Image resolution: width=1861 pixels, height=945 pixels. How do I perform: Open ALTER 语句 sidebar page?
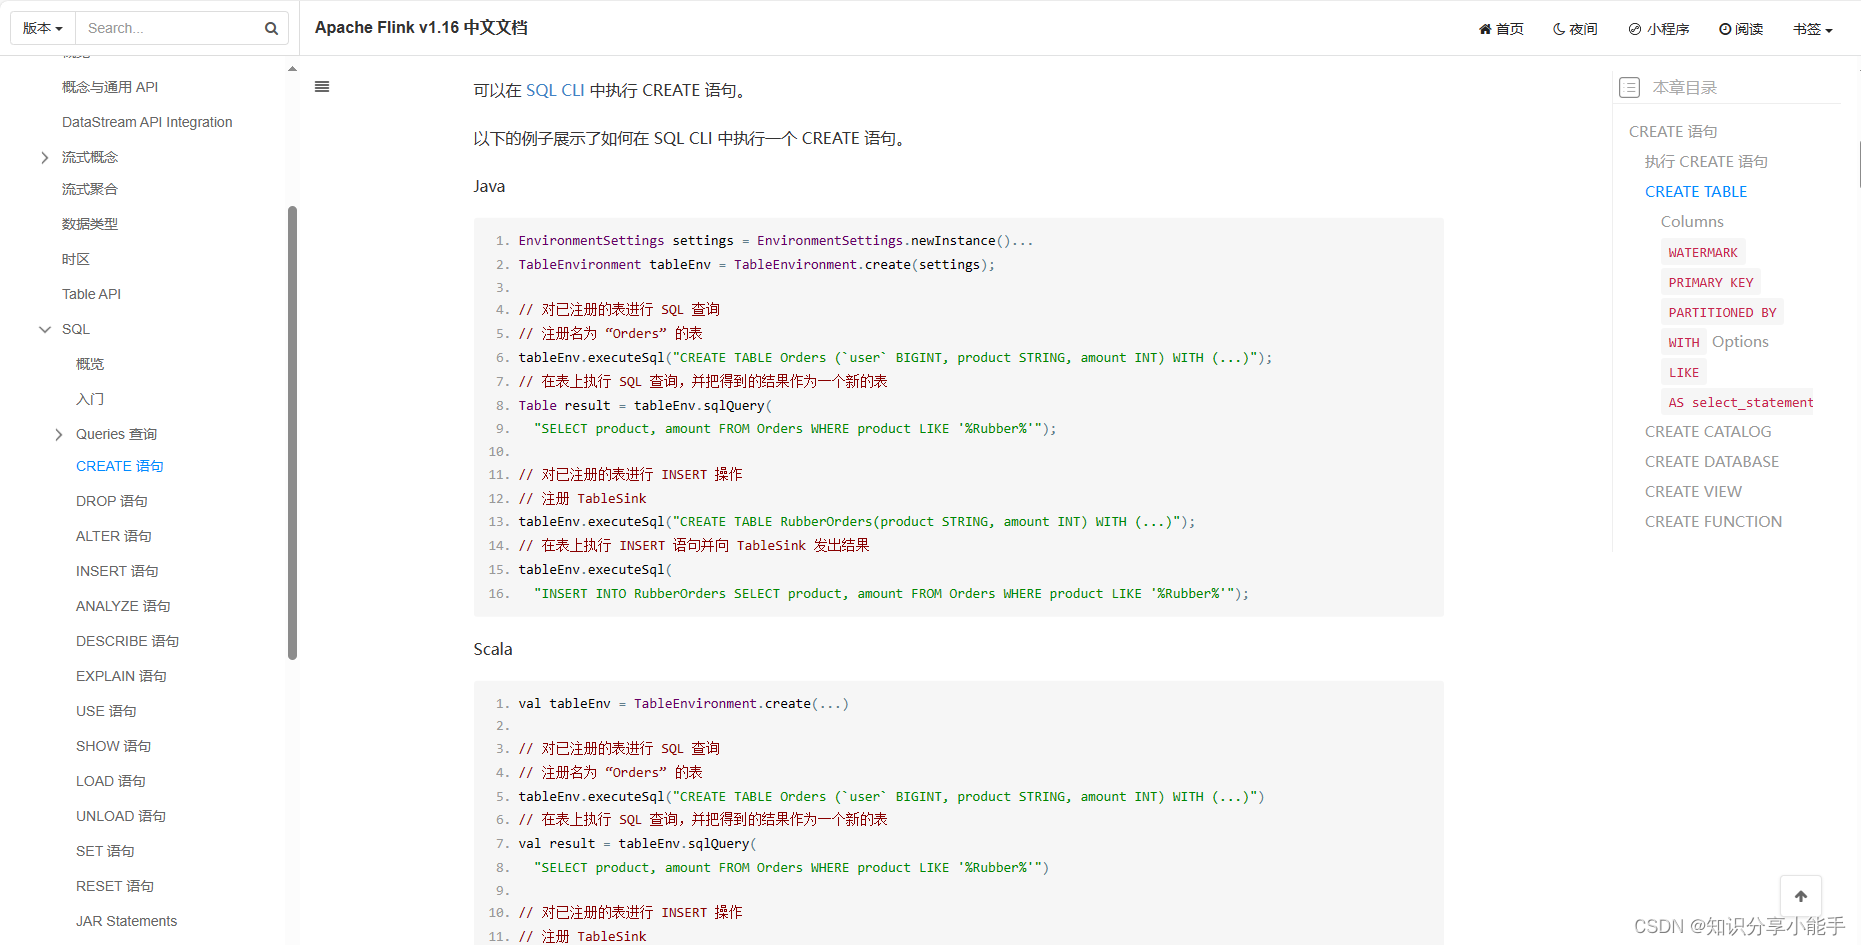point(114,536)
